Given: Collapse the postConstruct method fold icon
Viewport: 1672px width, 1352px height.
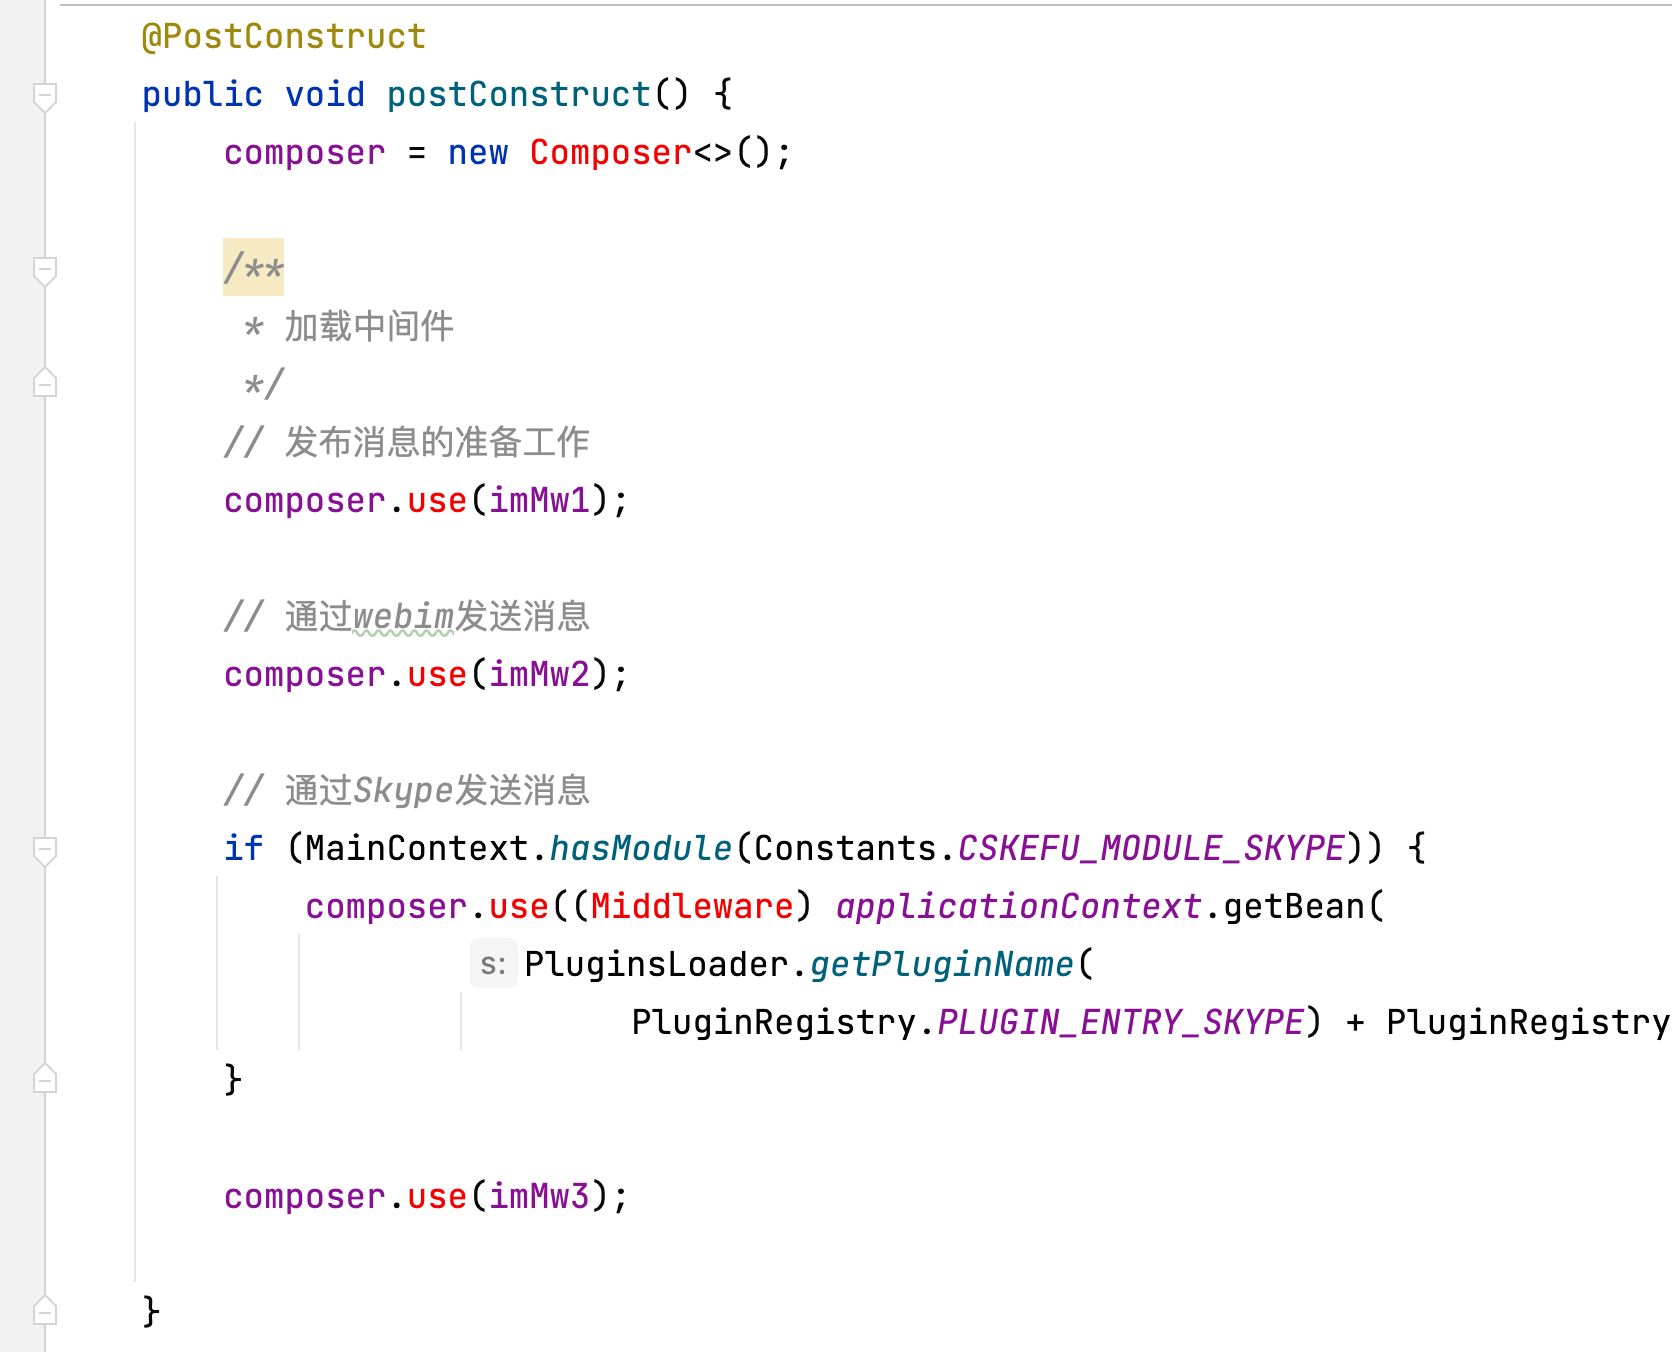Looking at the screenshot, I should tap(43, 97).
